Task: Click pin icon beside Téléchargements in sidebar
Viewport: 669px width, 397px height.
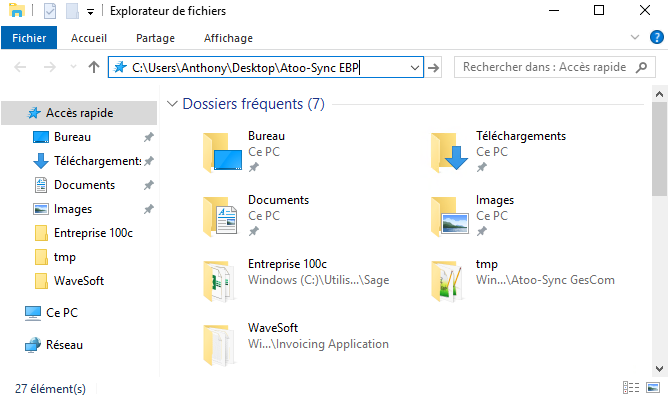Action: (x=148, y=161)
